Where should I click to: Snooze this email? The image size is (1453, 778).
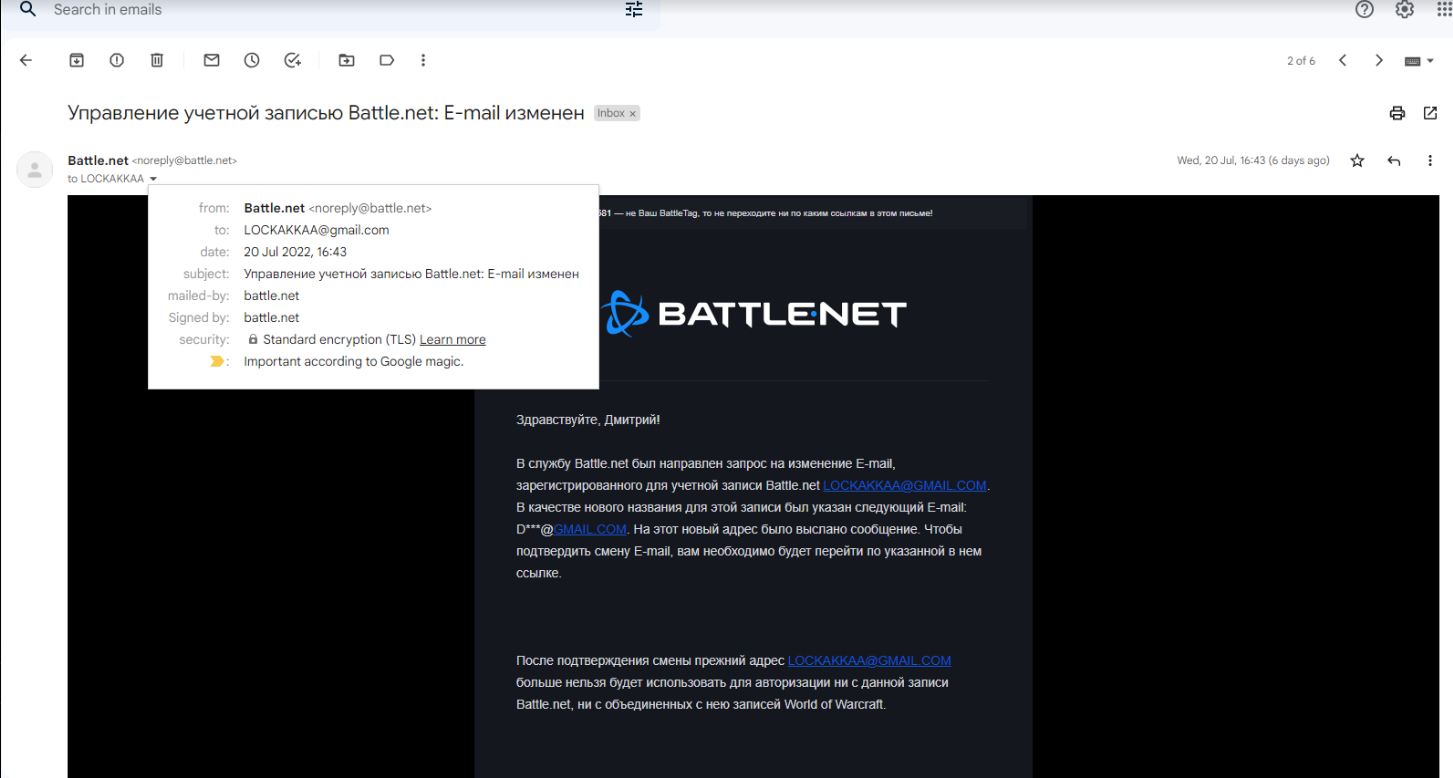point(252,60)
